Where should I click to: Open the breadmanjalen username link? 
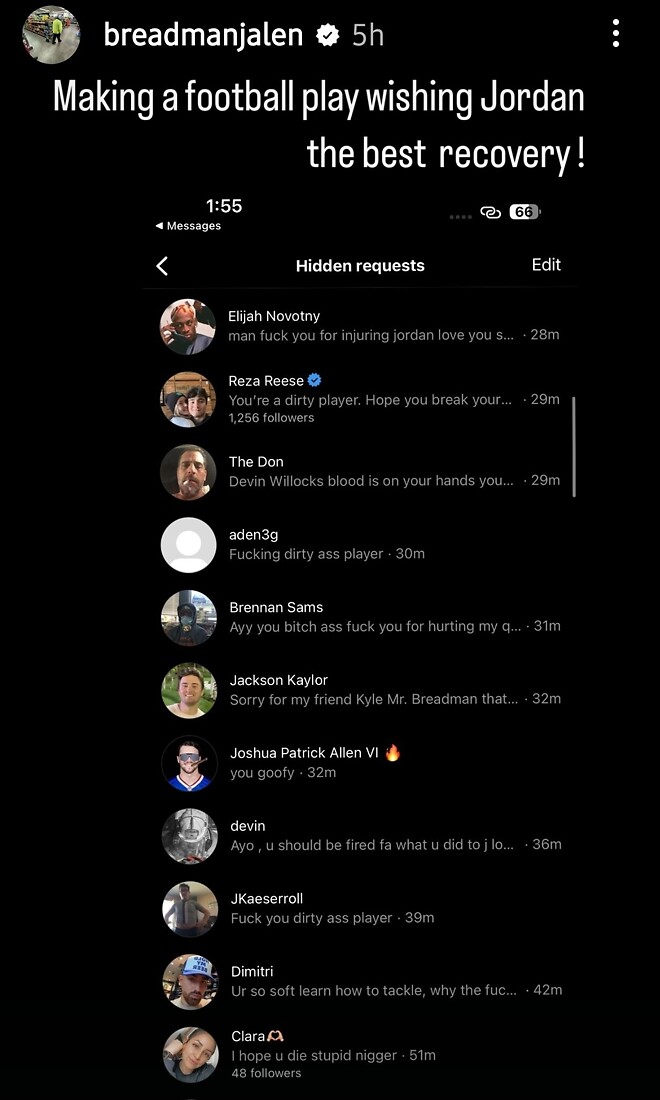click(203, 34)
